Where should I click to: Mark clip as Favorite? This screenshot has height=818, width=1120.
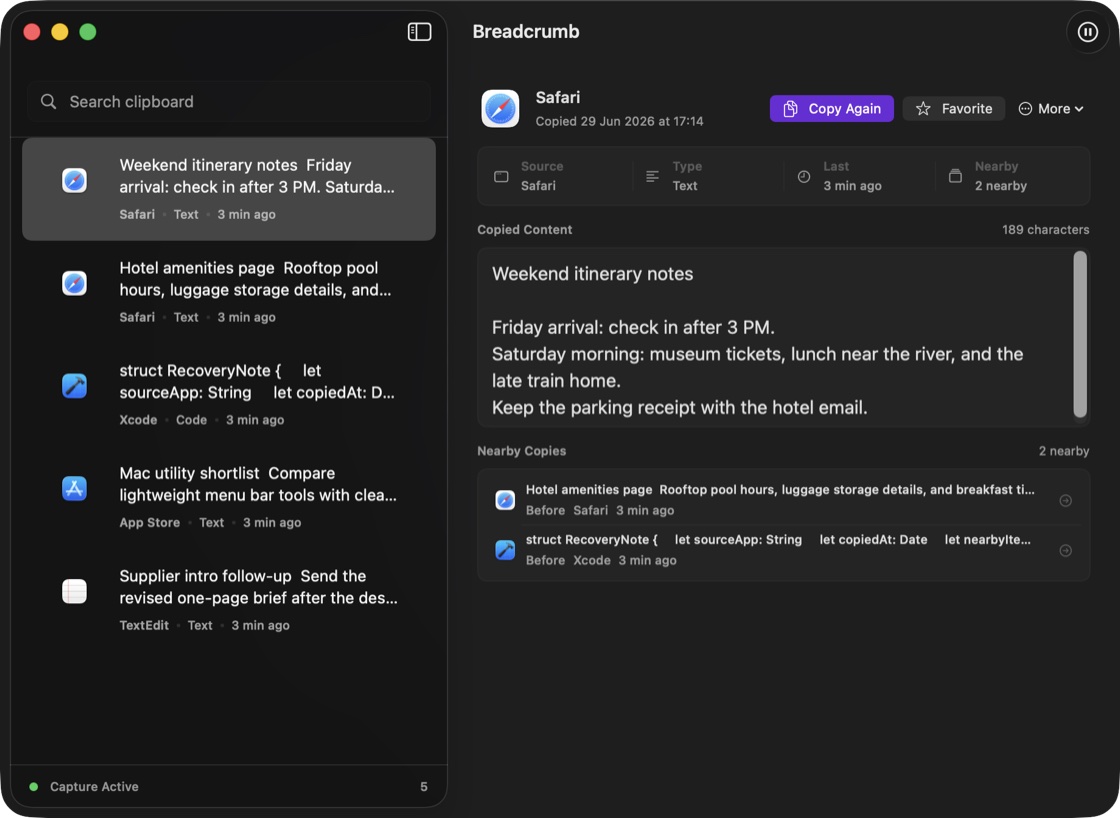(954, 109)
